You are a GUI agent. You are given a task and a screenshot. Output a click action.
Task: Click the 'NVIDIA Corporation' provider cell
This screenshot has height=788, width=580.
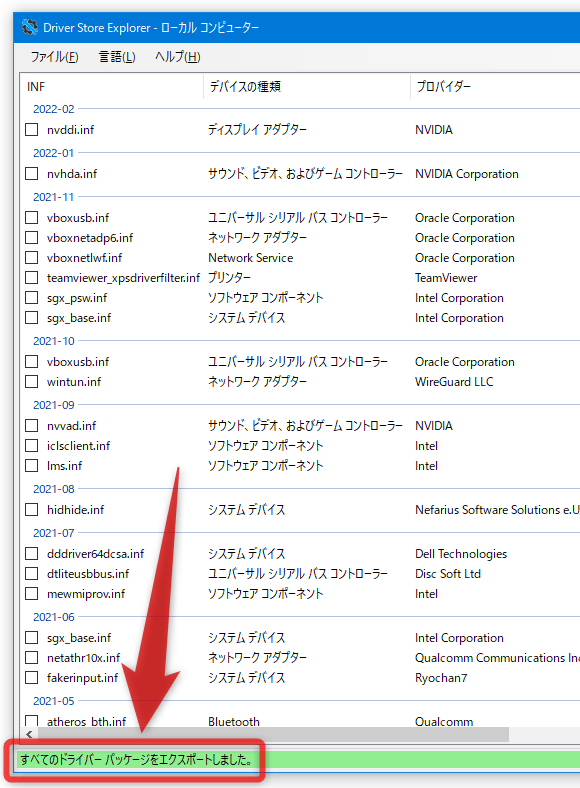click(x=466, y=174)
